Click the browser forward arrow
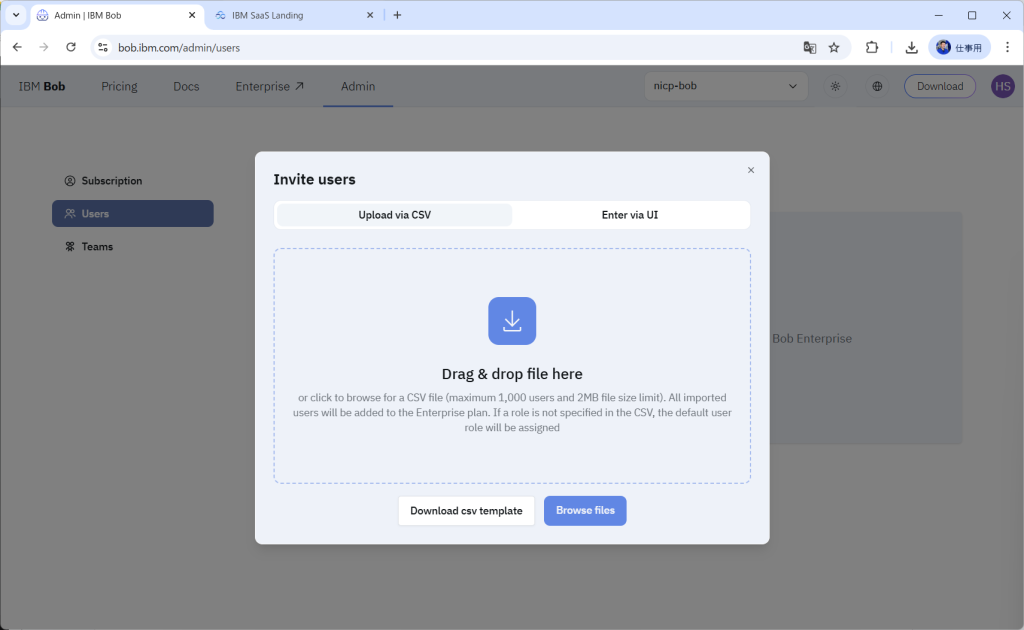 [x=44, y=47]
